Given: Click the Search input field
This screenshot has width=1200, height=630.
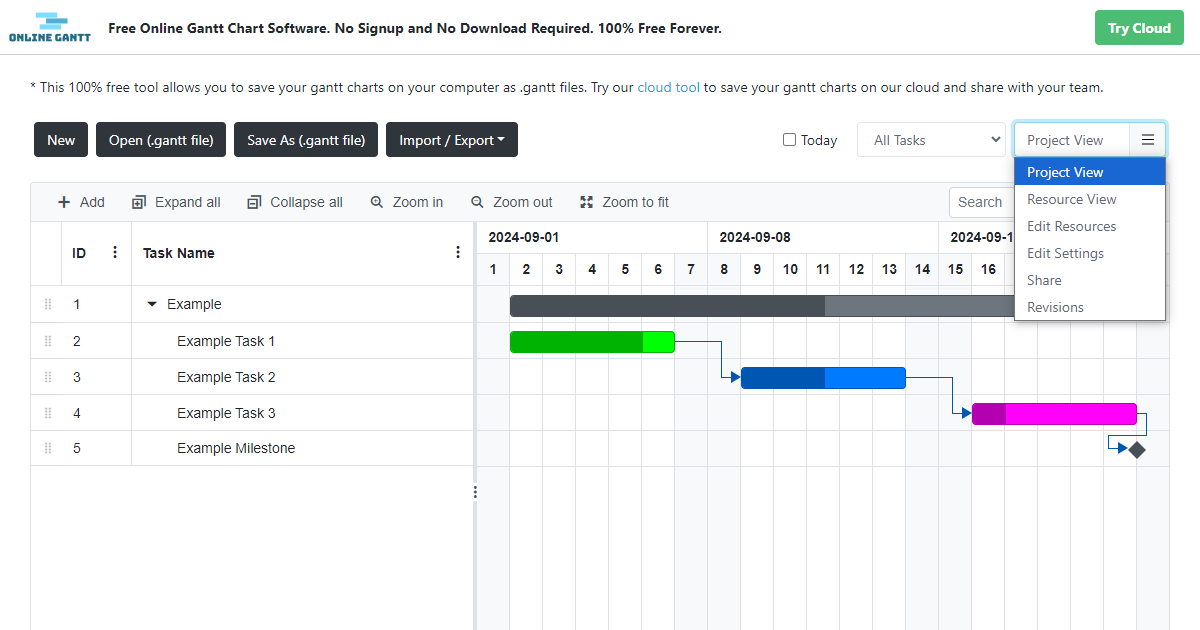Looking at the screenshot, I should click(982, 202).
